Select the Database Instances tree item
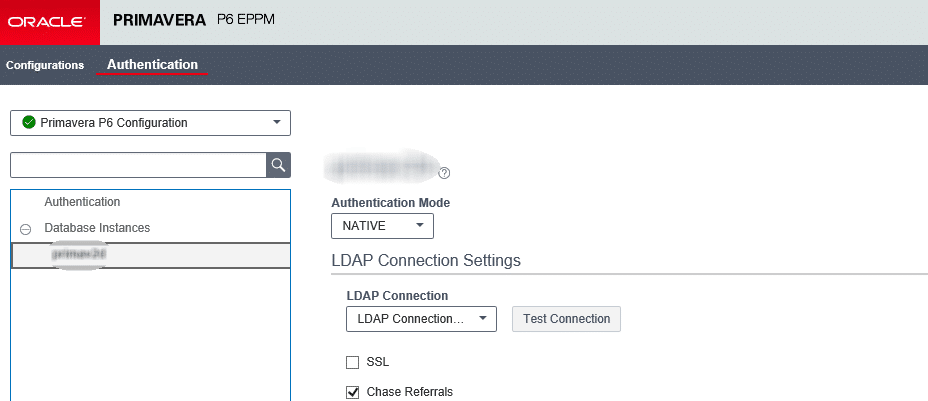This screenshot has width=928, height=401. (97, 228)
